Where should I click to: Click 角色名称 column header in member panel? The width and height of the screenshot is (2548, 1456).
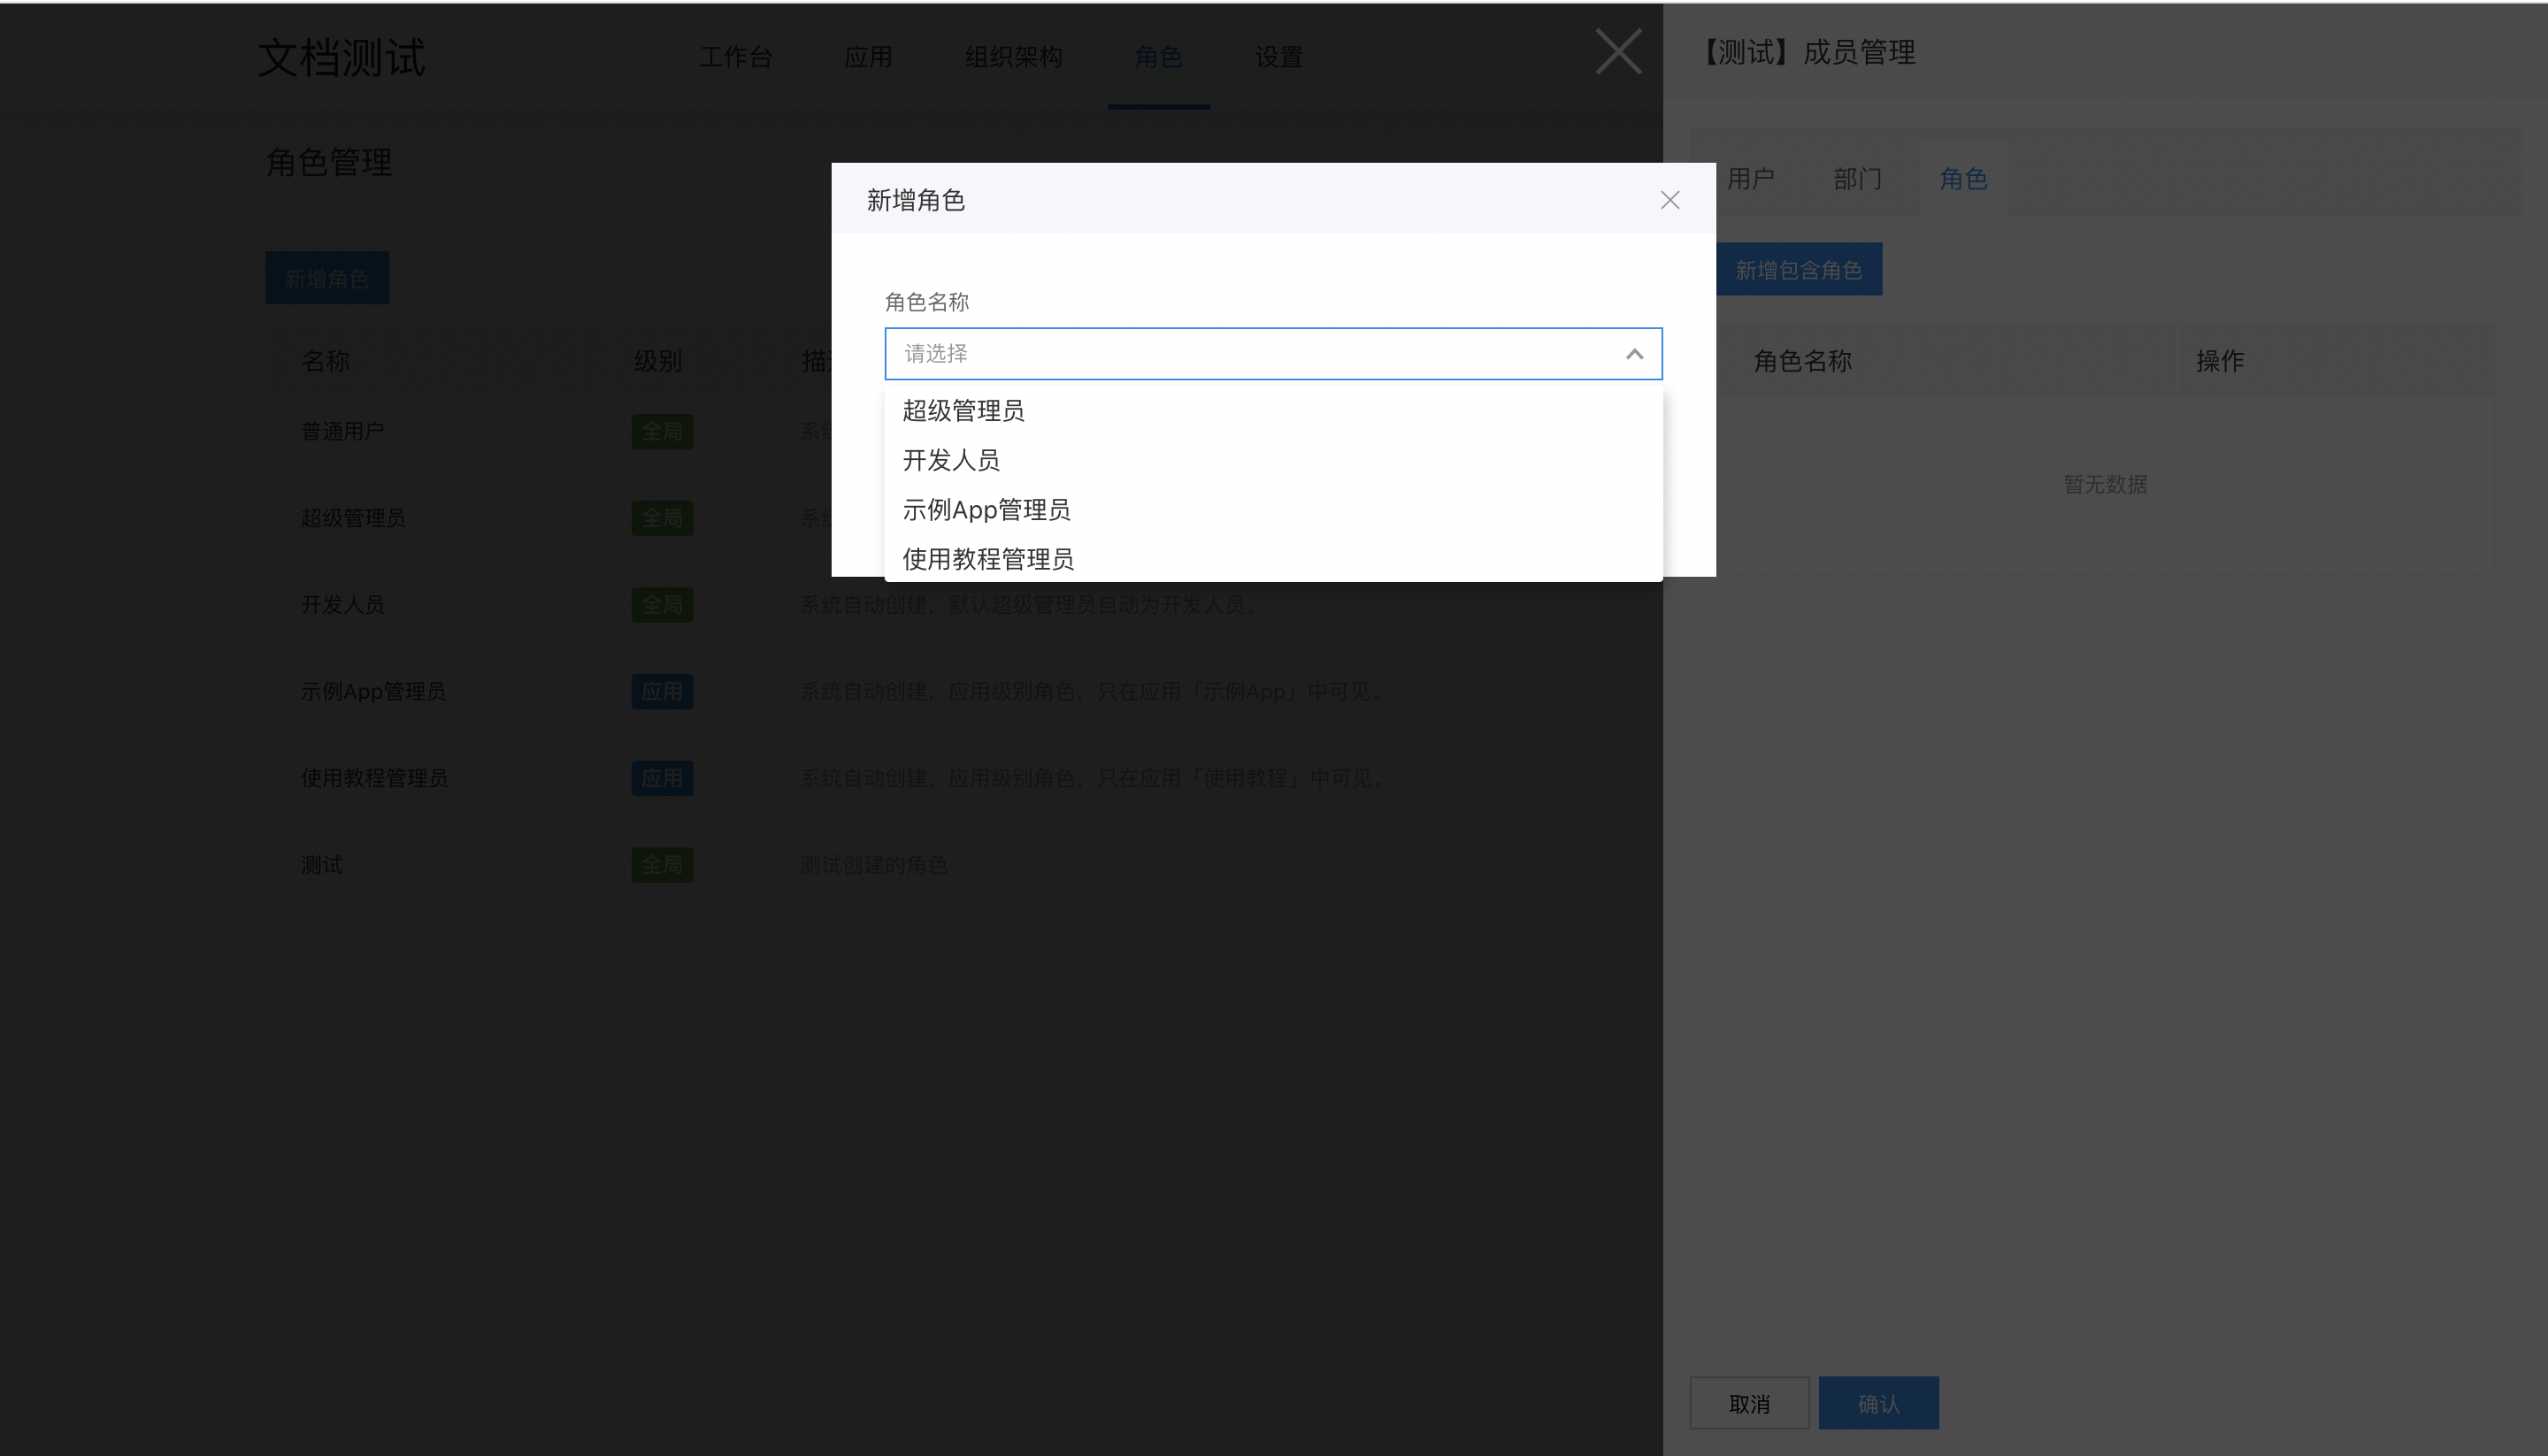pos(1803,361)
